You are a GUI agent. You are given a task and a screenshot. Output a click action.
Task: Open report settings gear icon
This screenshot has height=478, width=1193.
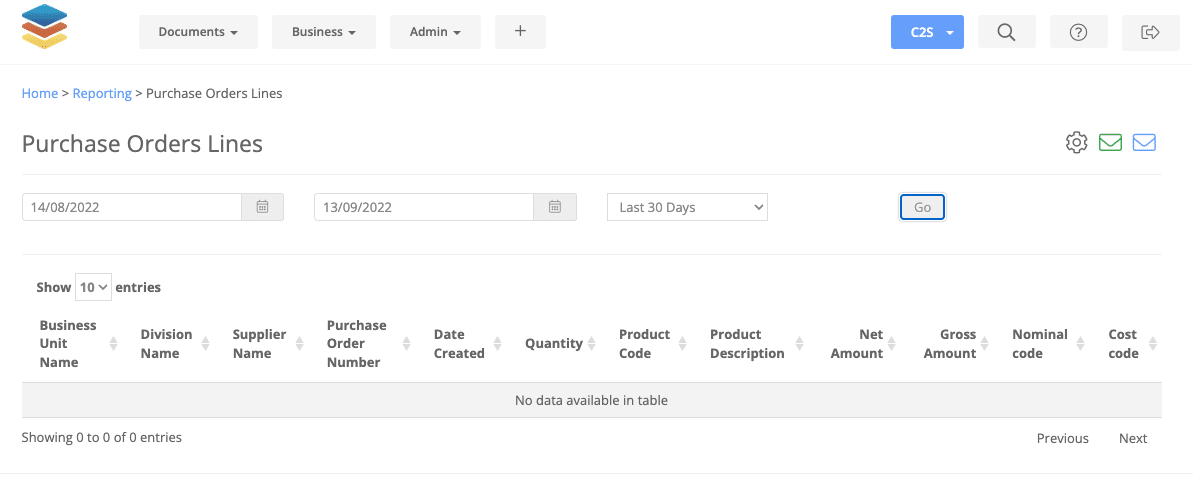pos(1076,142)
